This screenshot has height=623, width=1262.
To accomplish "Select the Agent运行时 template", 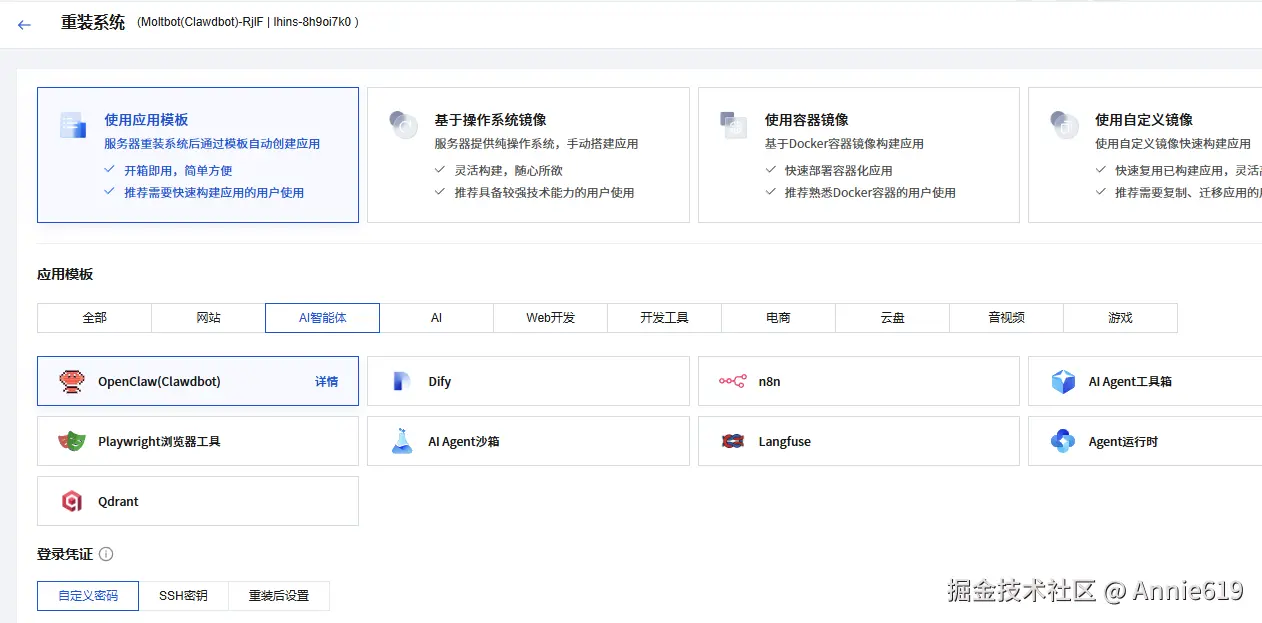I will tap(1145, 441).
